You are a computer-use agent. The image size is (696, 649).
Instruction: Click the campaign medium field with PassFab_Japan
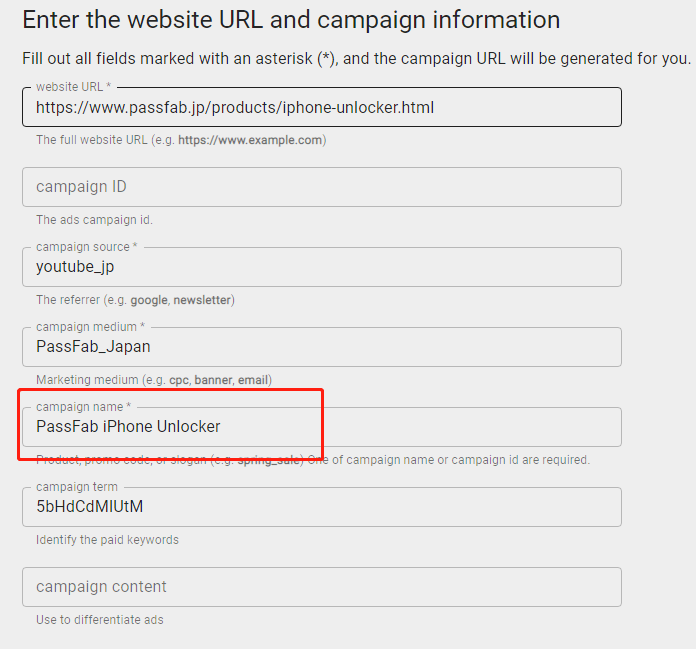(x=320, y=347)
